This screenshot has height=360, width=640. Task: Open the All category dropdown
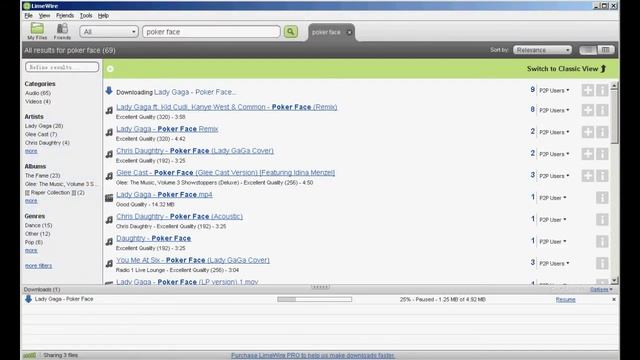point(109,31)
